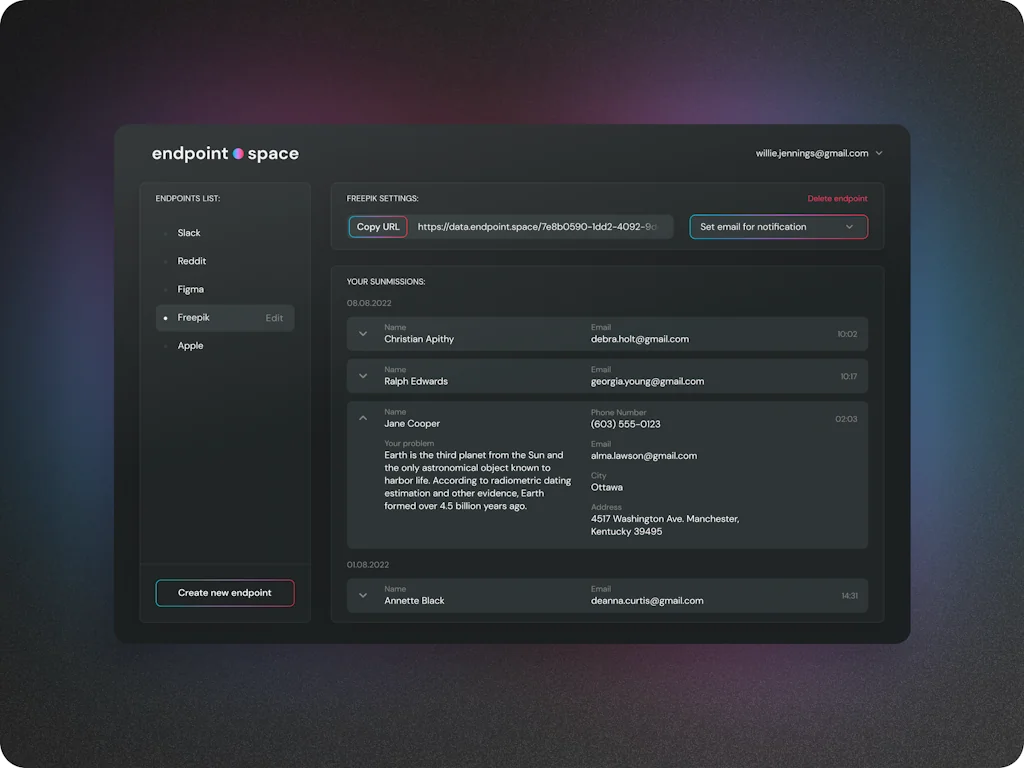Select the Slack endpoint
Image resolution: width=1024 pixels, height=768 pixels.
click(188, 233)
